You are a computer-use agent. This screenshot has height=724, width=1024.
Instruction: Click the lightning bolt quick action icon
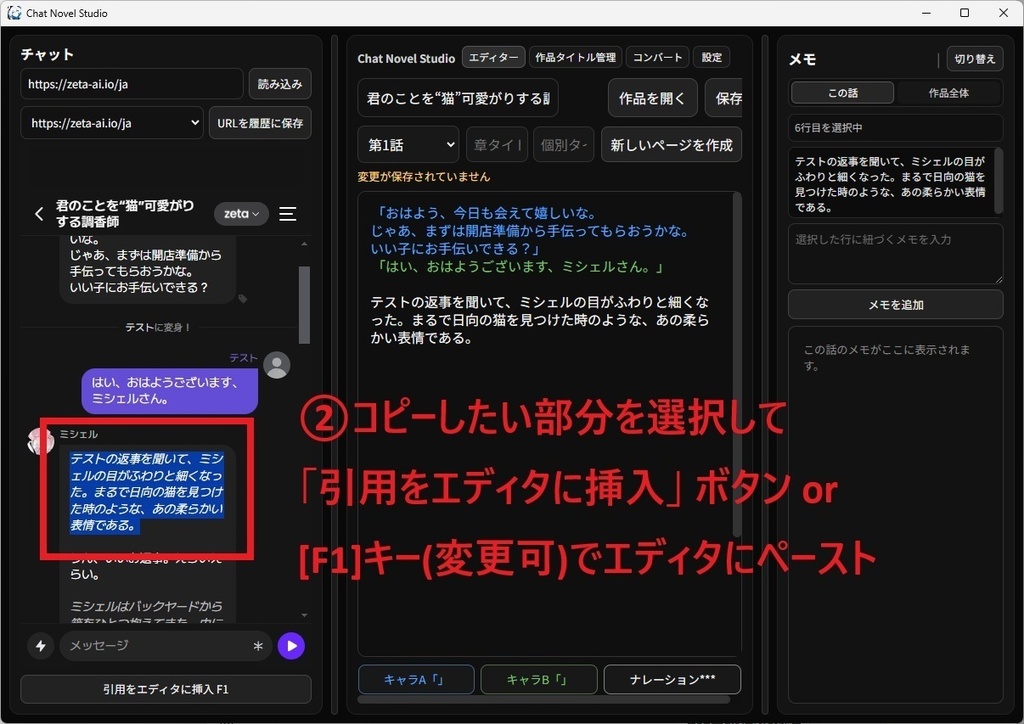point(40,646)
